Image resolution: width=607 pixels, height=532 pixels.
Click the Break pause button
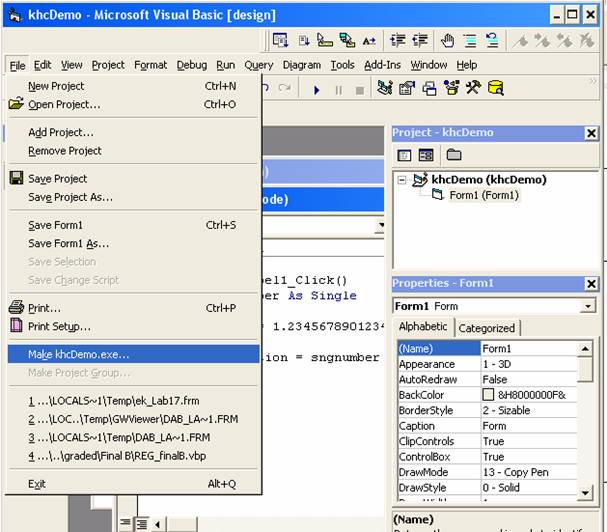339,90
